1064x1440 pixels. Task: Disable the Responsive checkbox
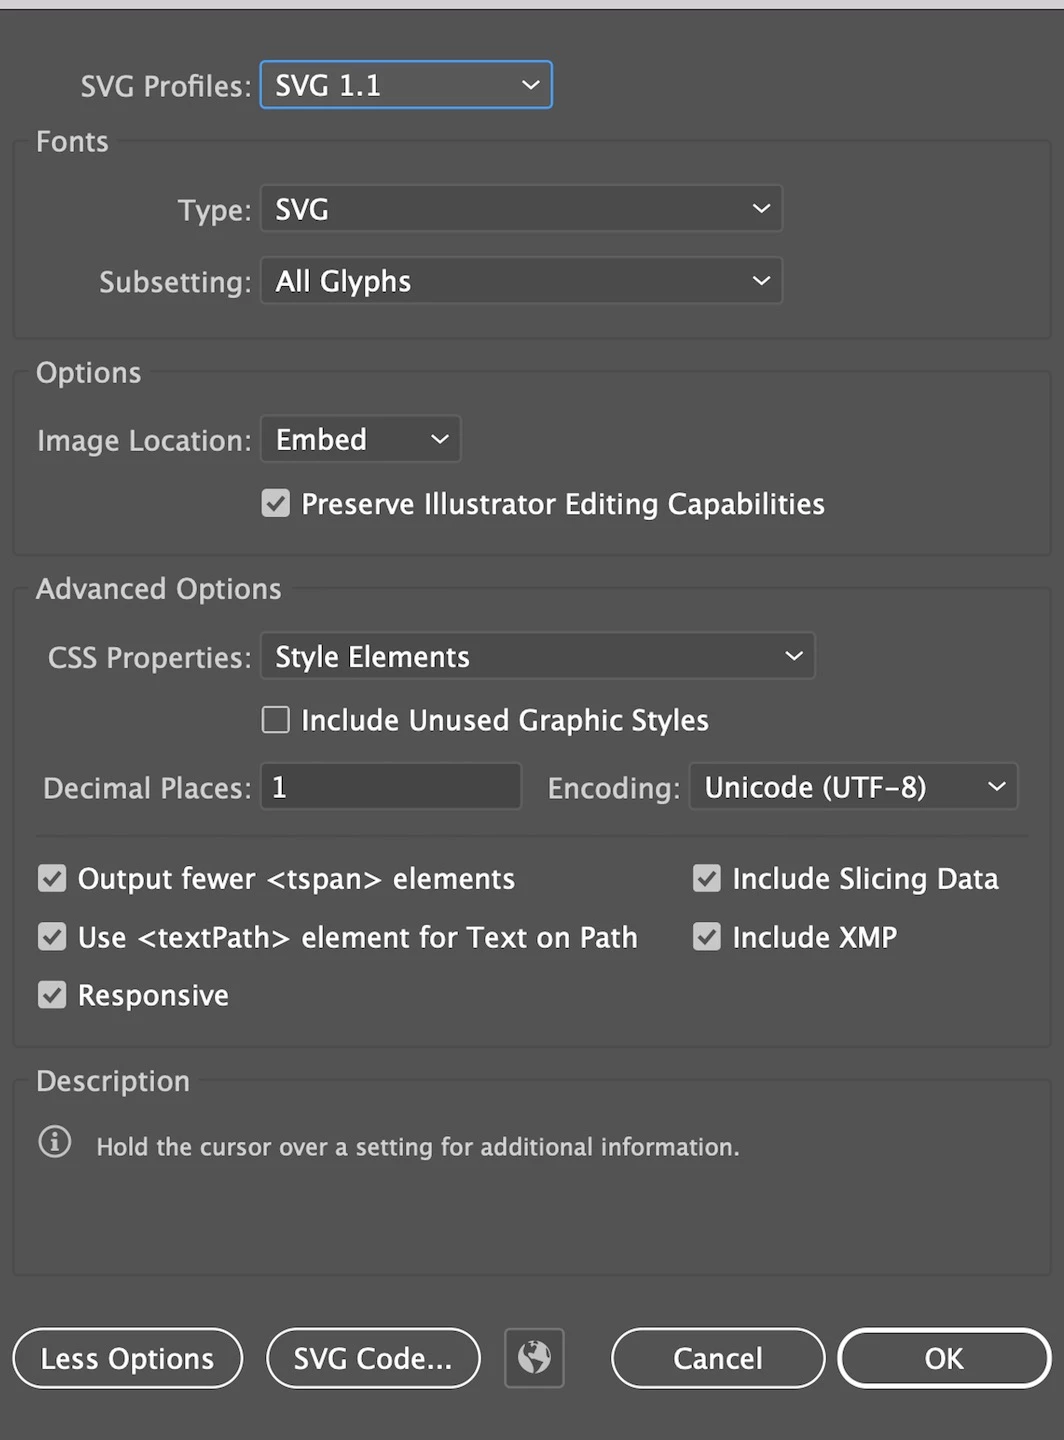coord(52,995)
